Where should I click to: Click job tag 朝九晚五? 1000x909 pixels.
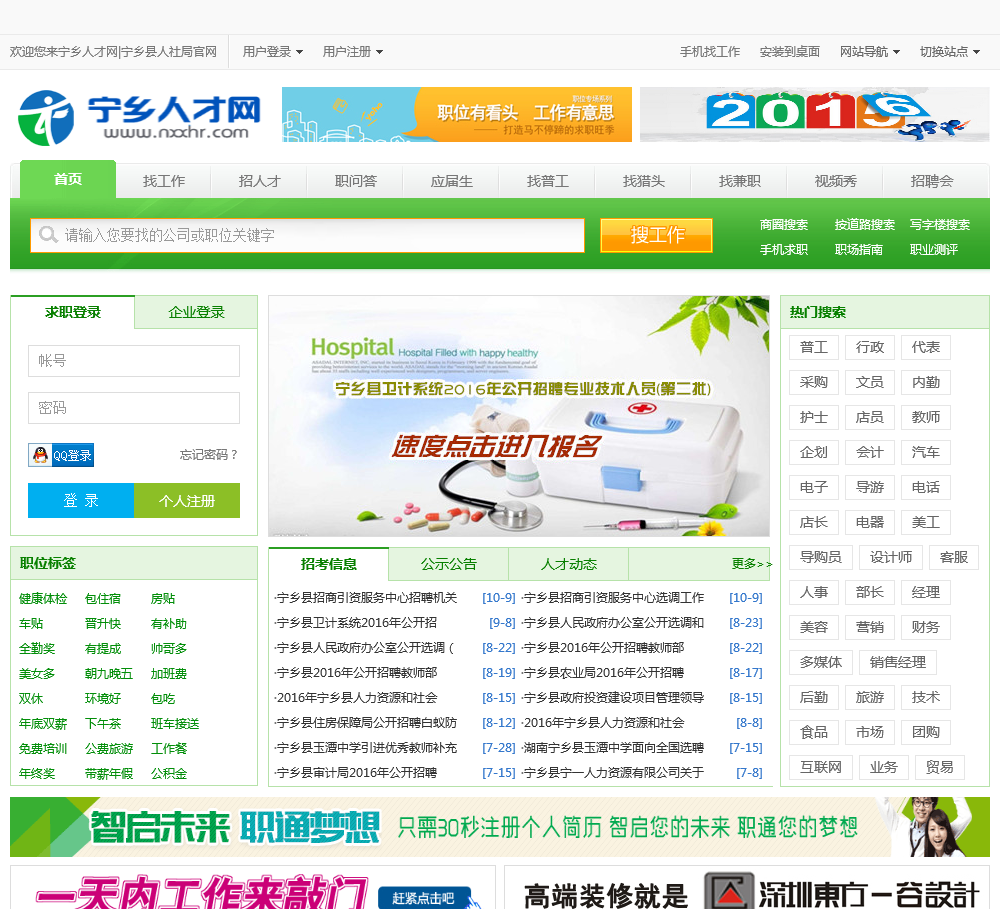(x=108, y=674)
